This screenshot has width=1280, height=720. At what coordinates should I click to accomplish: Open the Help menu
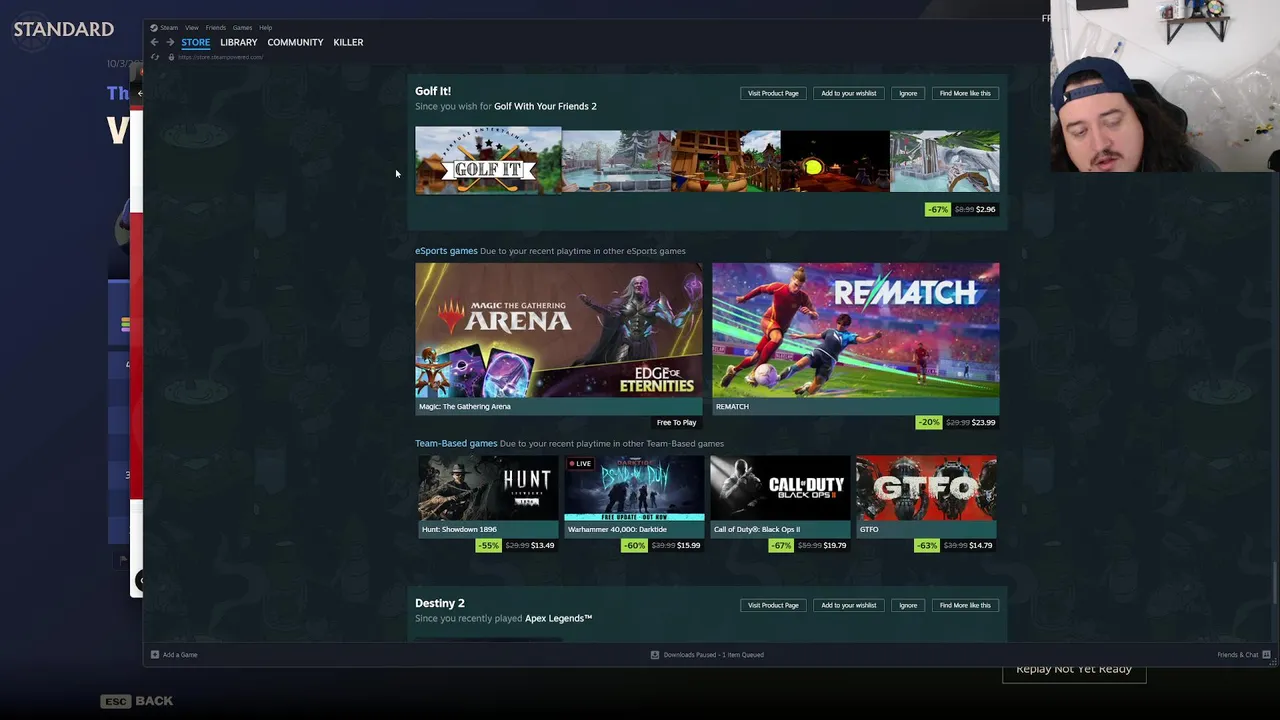click(265, 28)
